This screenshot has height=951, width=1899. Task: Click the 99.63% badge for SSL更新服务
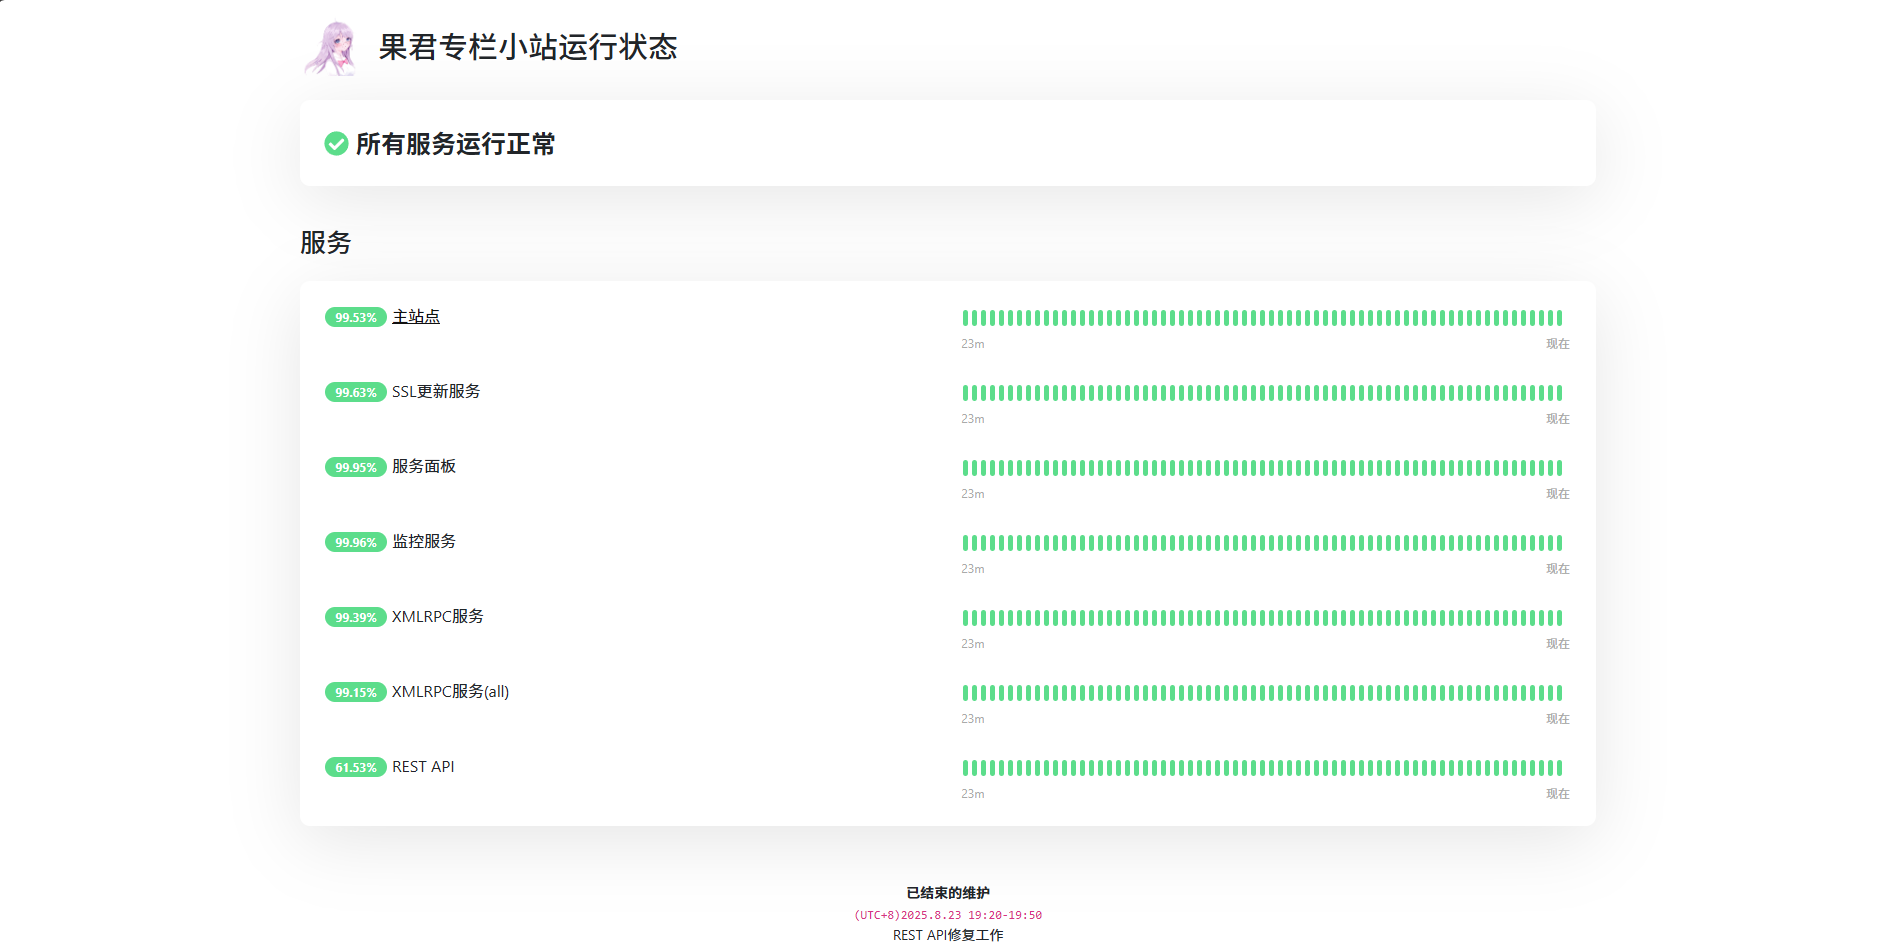[355, 393]
